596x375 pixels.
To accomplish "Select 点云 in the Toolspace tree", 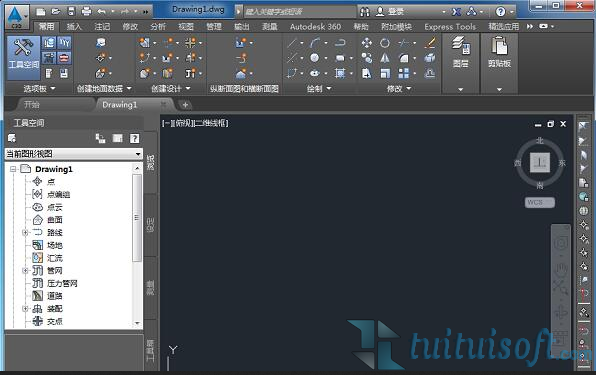I will coord(55,207).
